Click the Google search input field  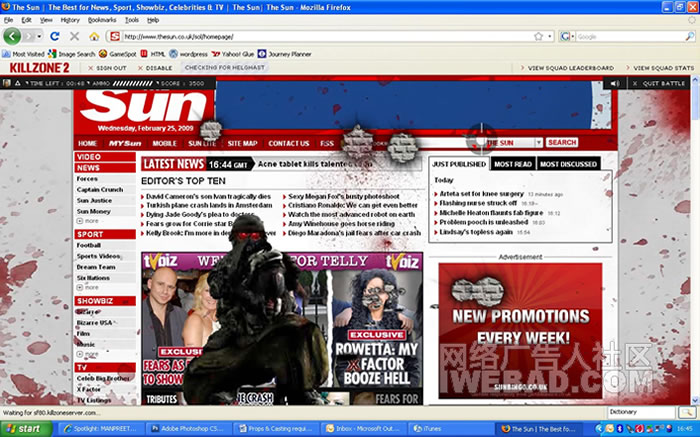pyautogui.click(x=629, y=37)
